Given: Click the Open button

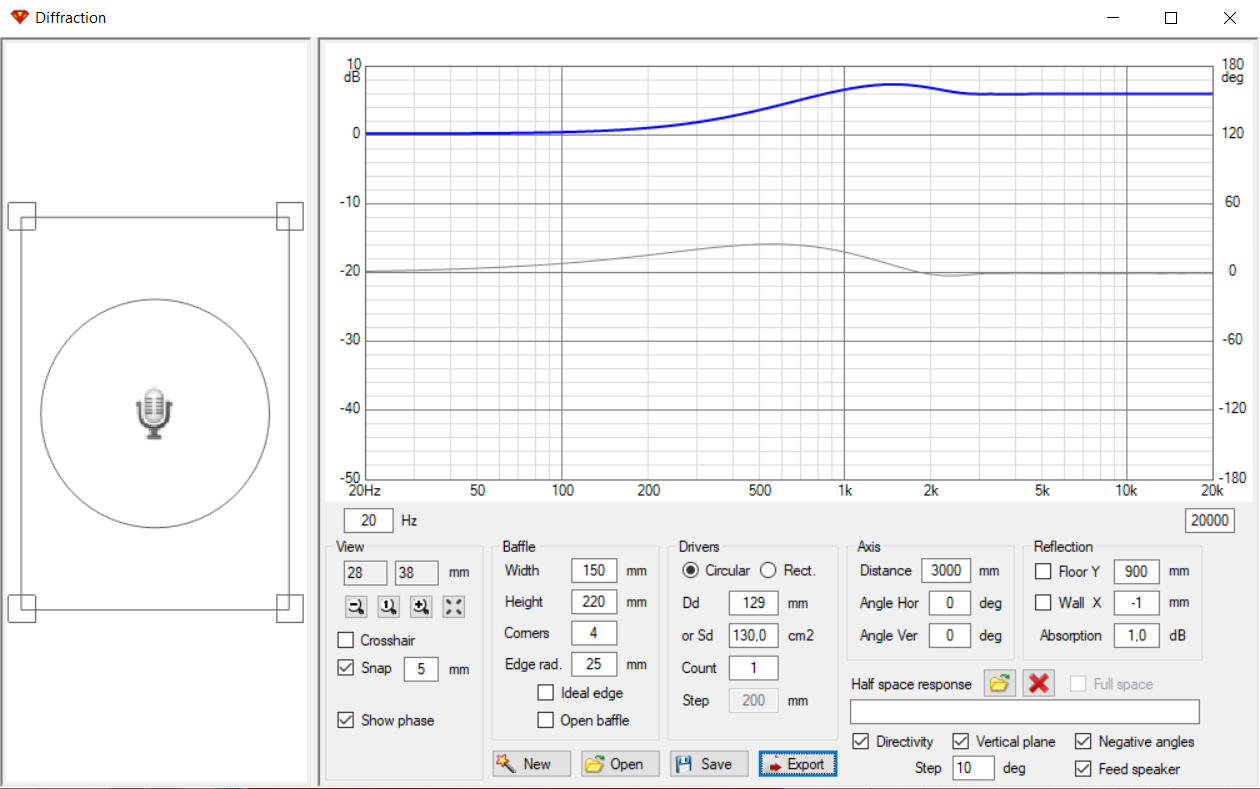Looking at the screenshot, I should [x=620, y=764].
